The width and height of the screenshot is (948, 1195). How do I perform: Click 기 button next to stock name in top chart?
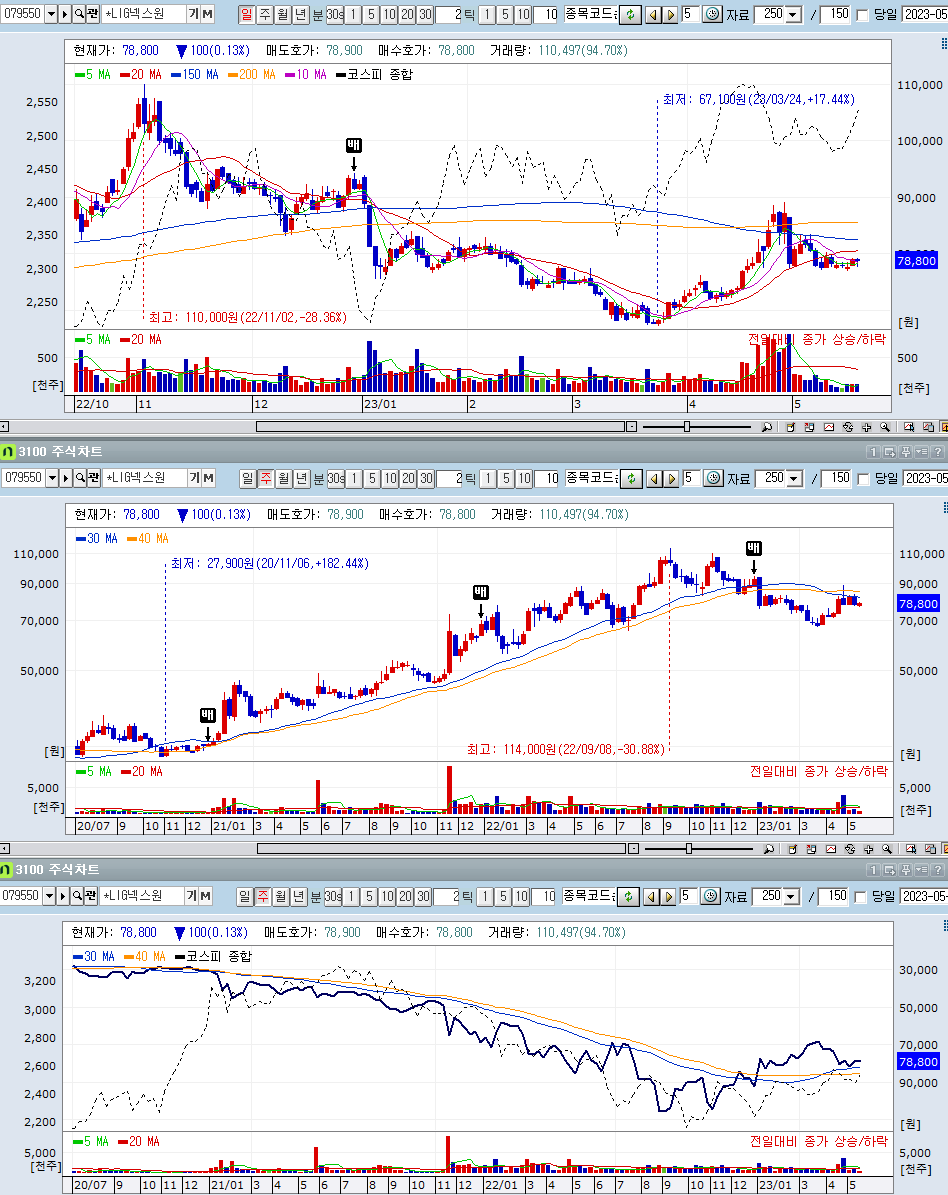click(x=193, y=14)
